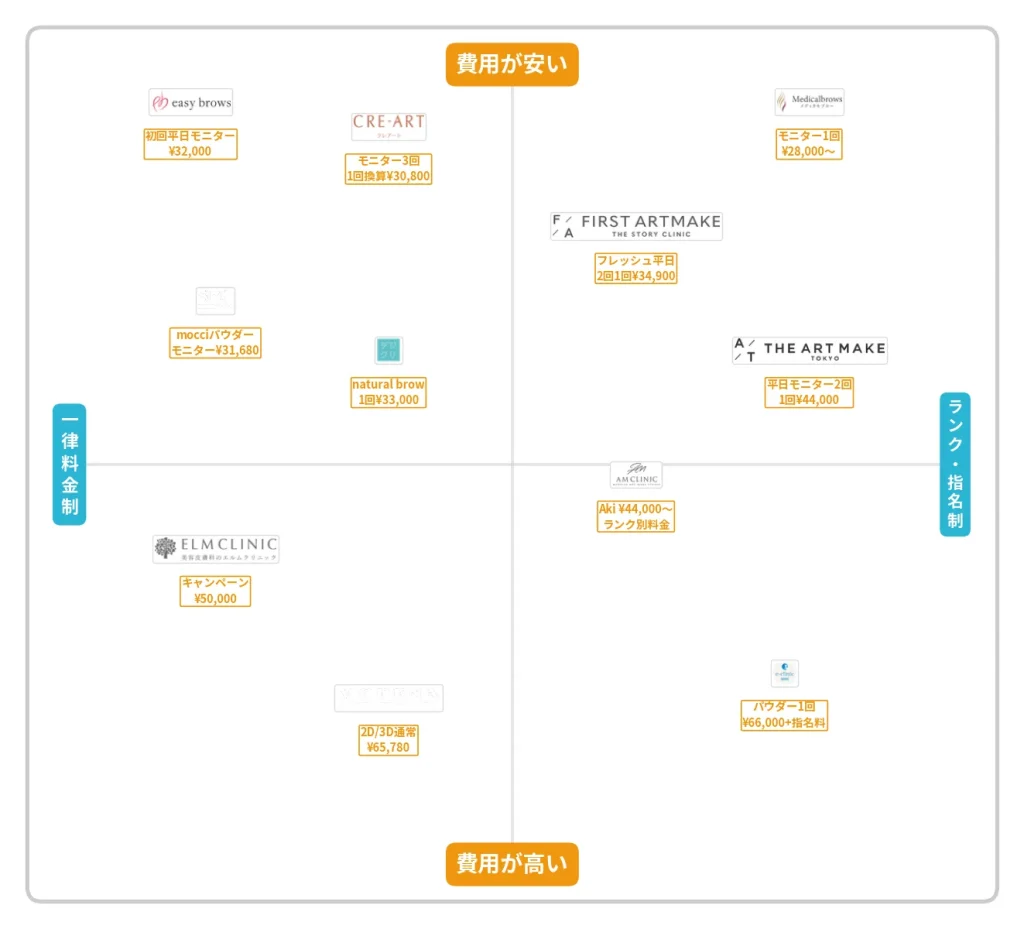
Task: Click the small blue logo above パウダー1回
Action: coord(785,673)
